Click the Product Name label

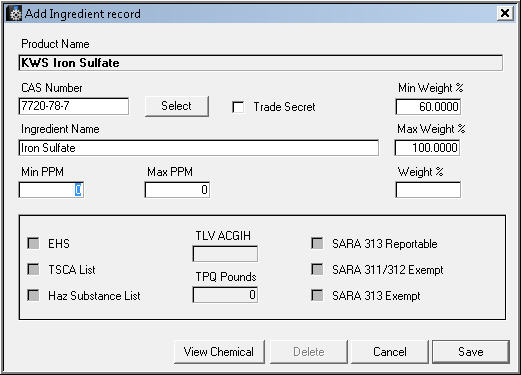pyautogui.click(x=55, y=44)
